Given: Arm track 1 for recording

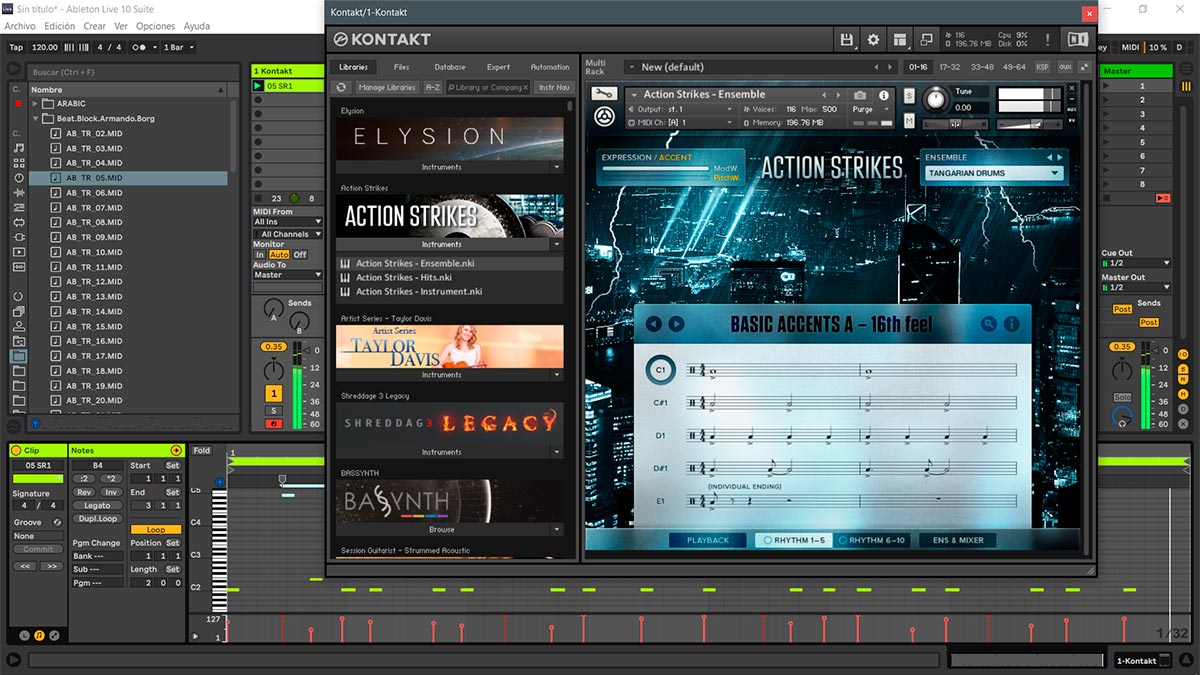Looking at the screenshot, I should point(273,424).
